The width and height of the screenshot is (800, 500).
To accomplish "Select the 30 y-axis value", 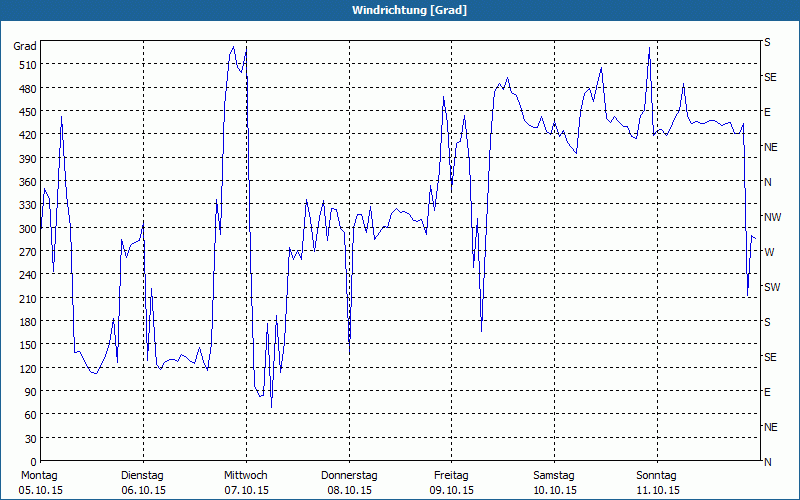I will pos(31,439).
